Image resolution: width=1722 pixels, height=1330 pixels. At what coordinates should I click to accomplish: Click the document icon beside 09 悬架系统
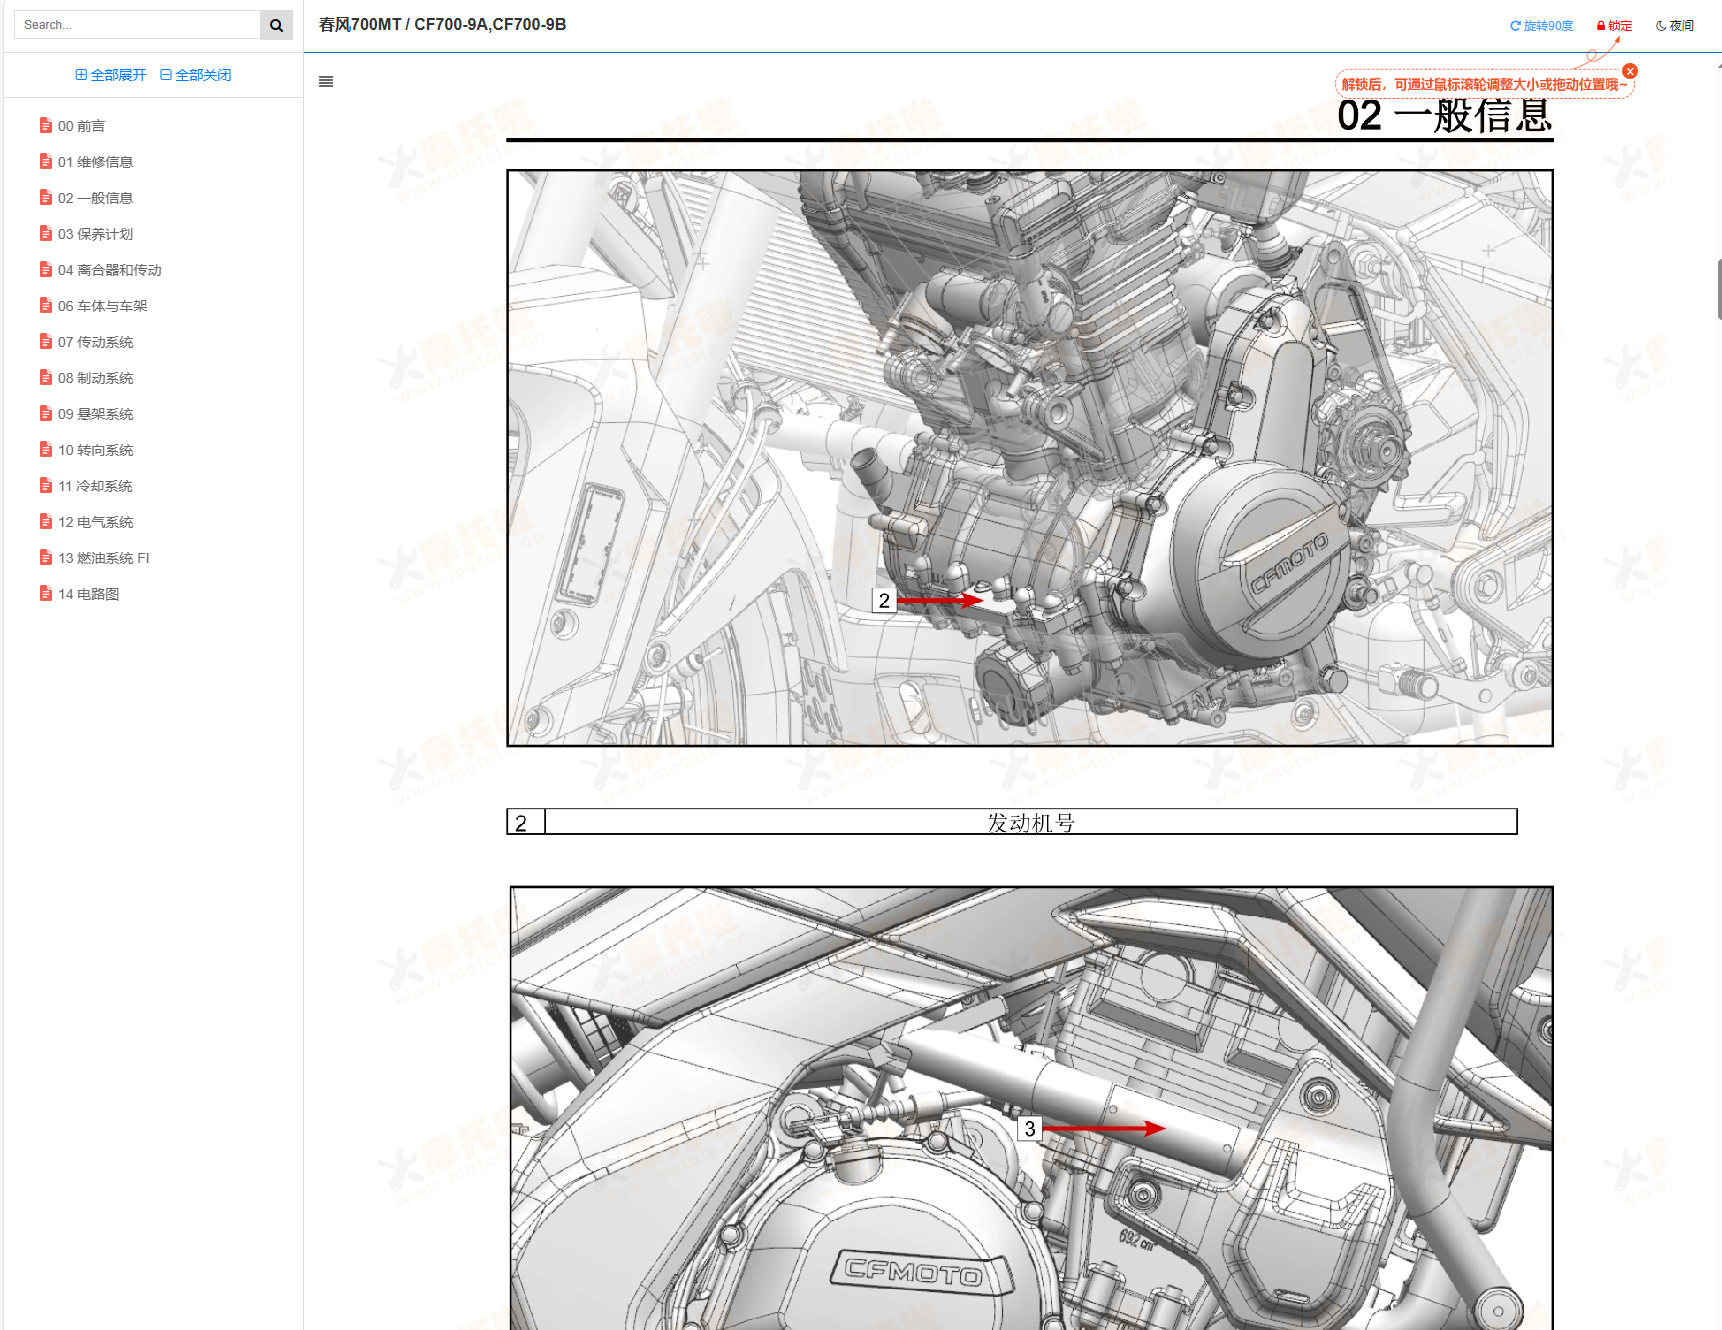(46, 413)
